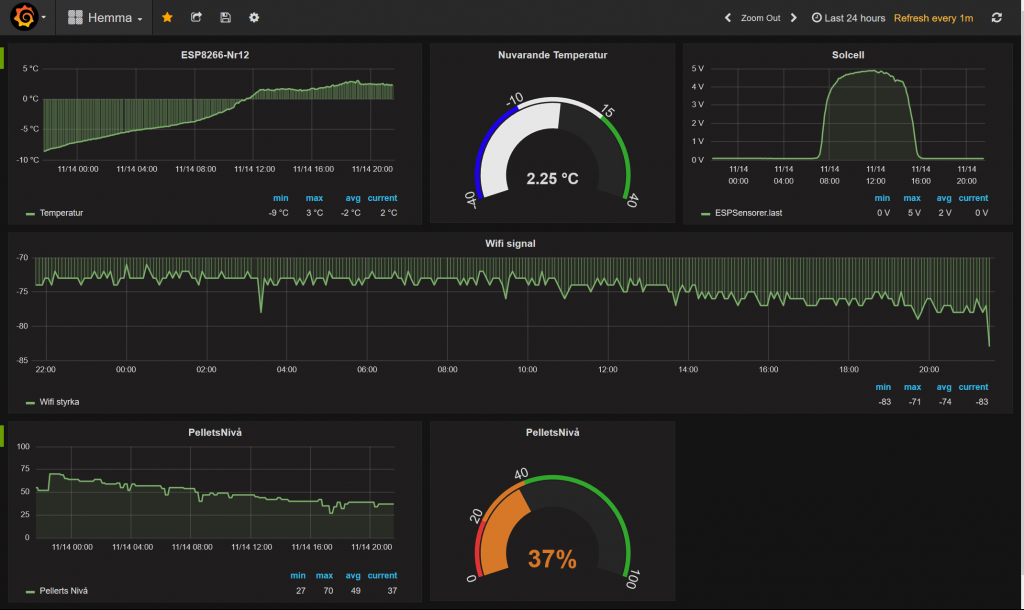The height and width of the screenshot is (610, 1024).
Task: Sort PelletsNivå legend by min
Action: [x=298, y=575]
